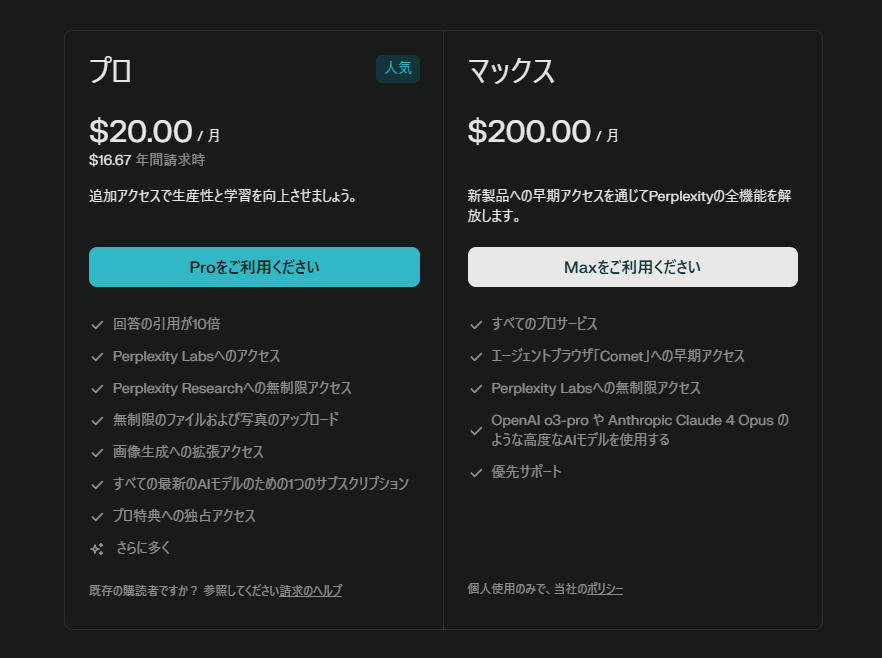Click the マックス plan heading
Viewport: 882px width, 658px height.
click(x=511, y=71)
